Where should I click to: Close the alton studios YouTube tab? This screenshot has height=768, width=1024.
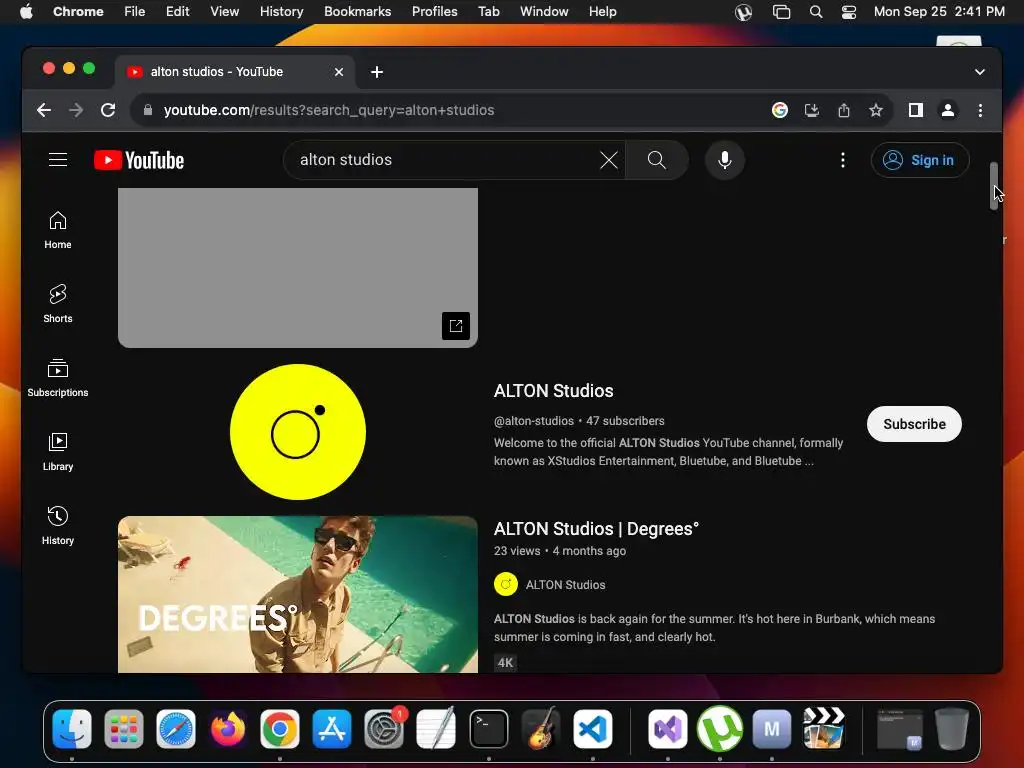pyautogui.click(x=339, y=72)
